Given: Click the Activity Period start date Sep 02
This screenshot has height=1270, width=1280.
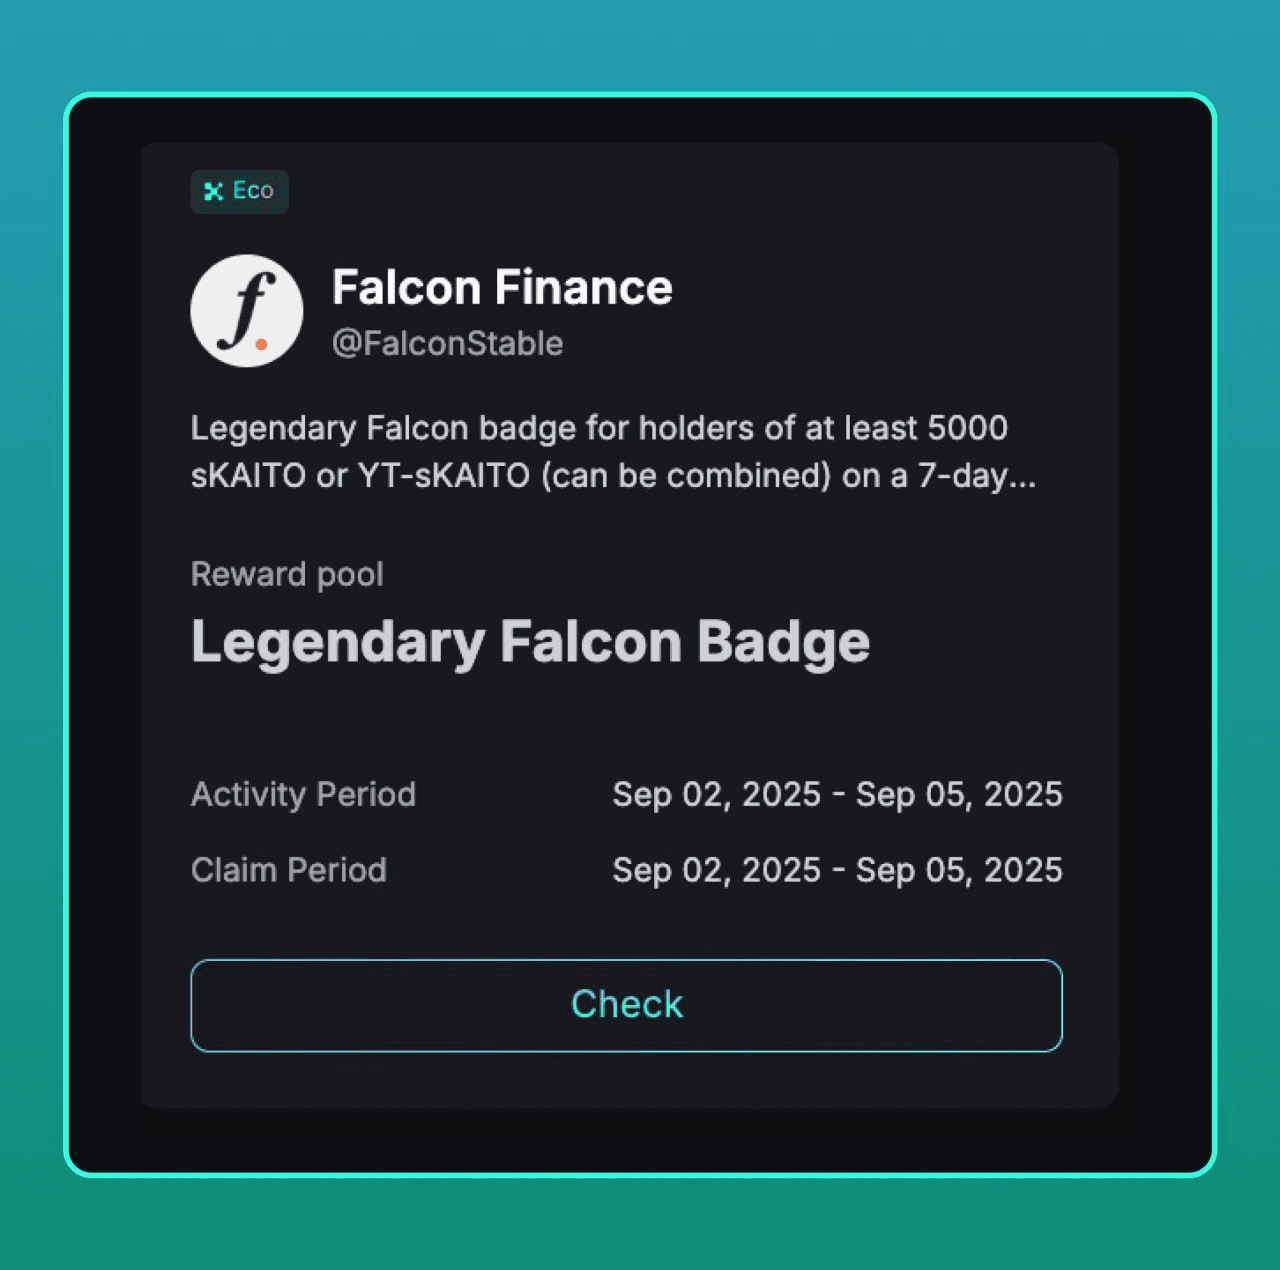Looking at the screenshot, I should pyautogui.click(x=716, y=794).
